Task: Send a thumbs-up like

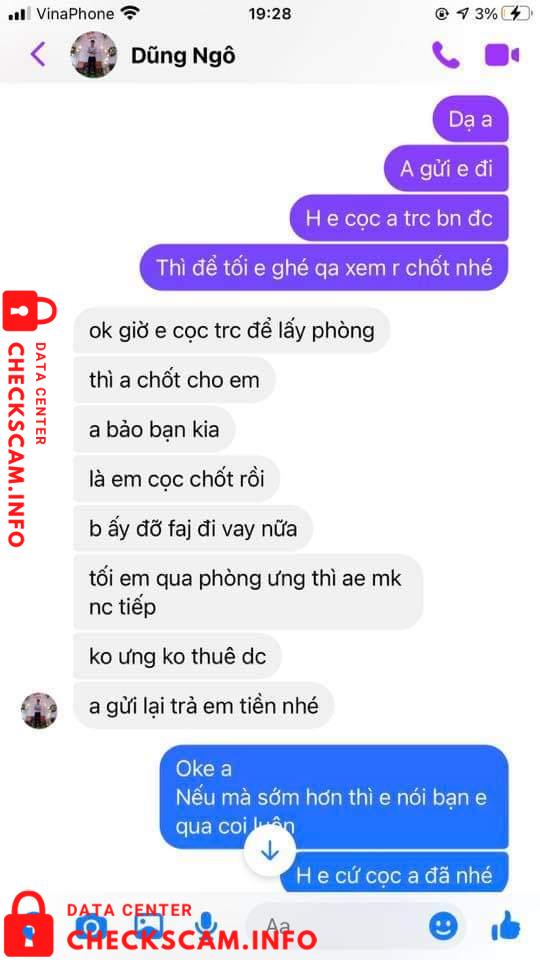Action: click(x=506, y=924)
